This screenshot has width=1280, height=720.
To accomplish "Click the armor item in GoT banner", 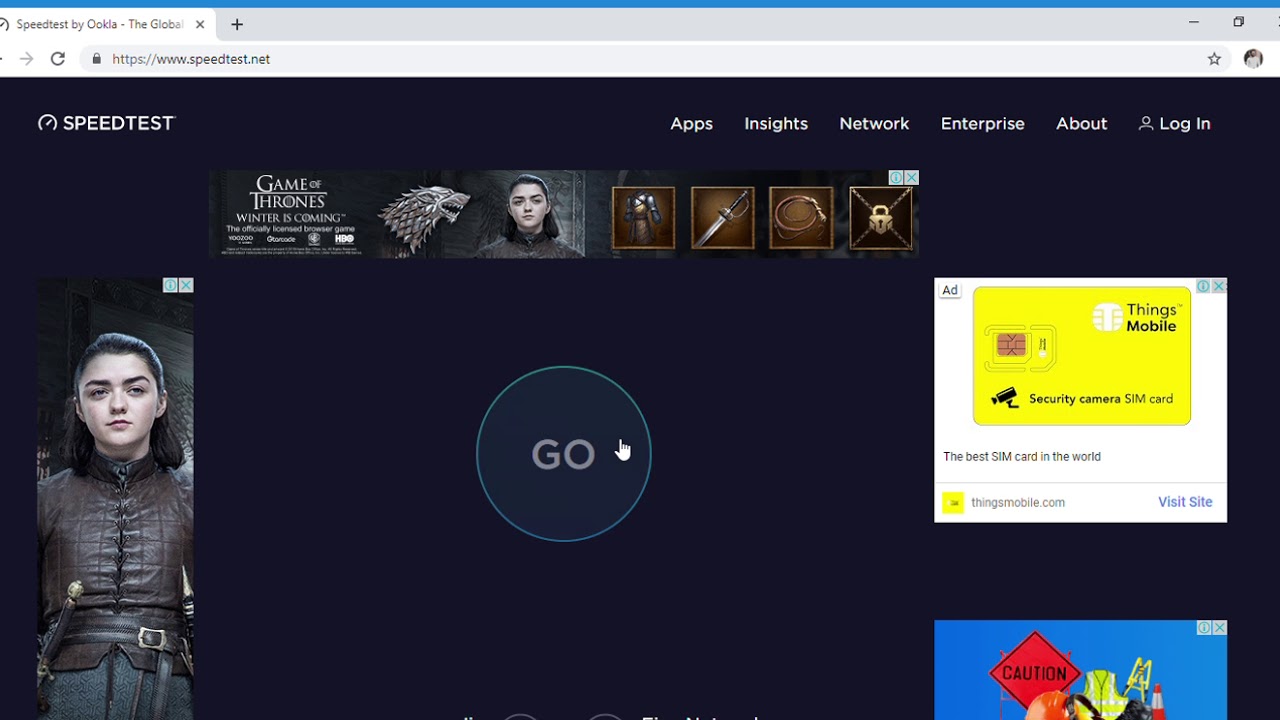I will [643, 217].
